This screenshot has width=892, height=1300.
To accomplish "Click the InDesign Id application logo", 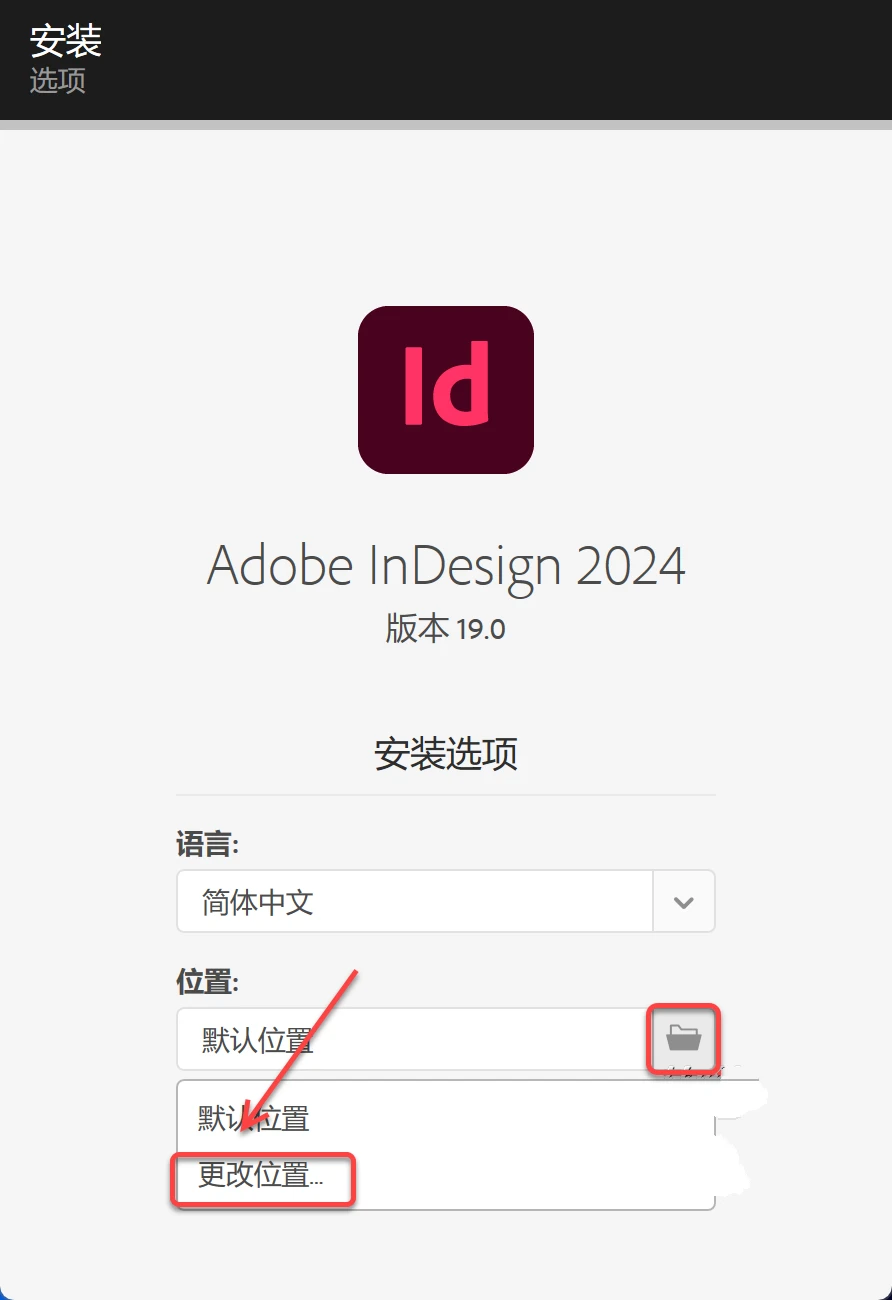I will click(x=446, y=390).
